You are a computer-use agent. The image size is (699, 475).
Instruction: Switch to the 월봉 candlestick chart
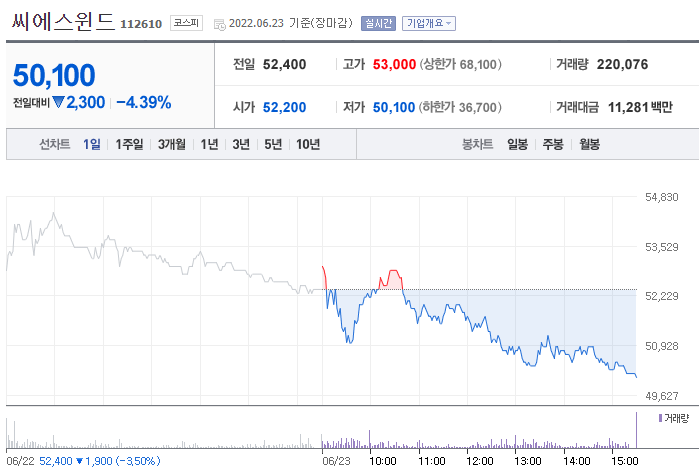point(589,144)
